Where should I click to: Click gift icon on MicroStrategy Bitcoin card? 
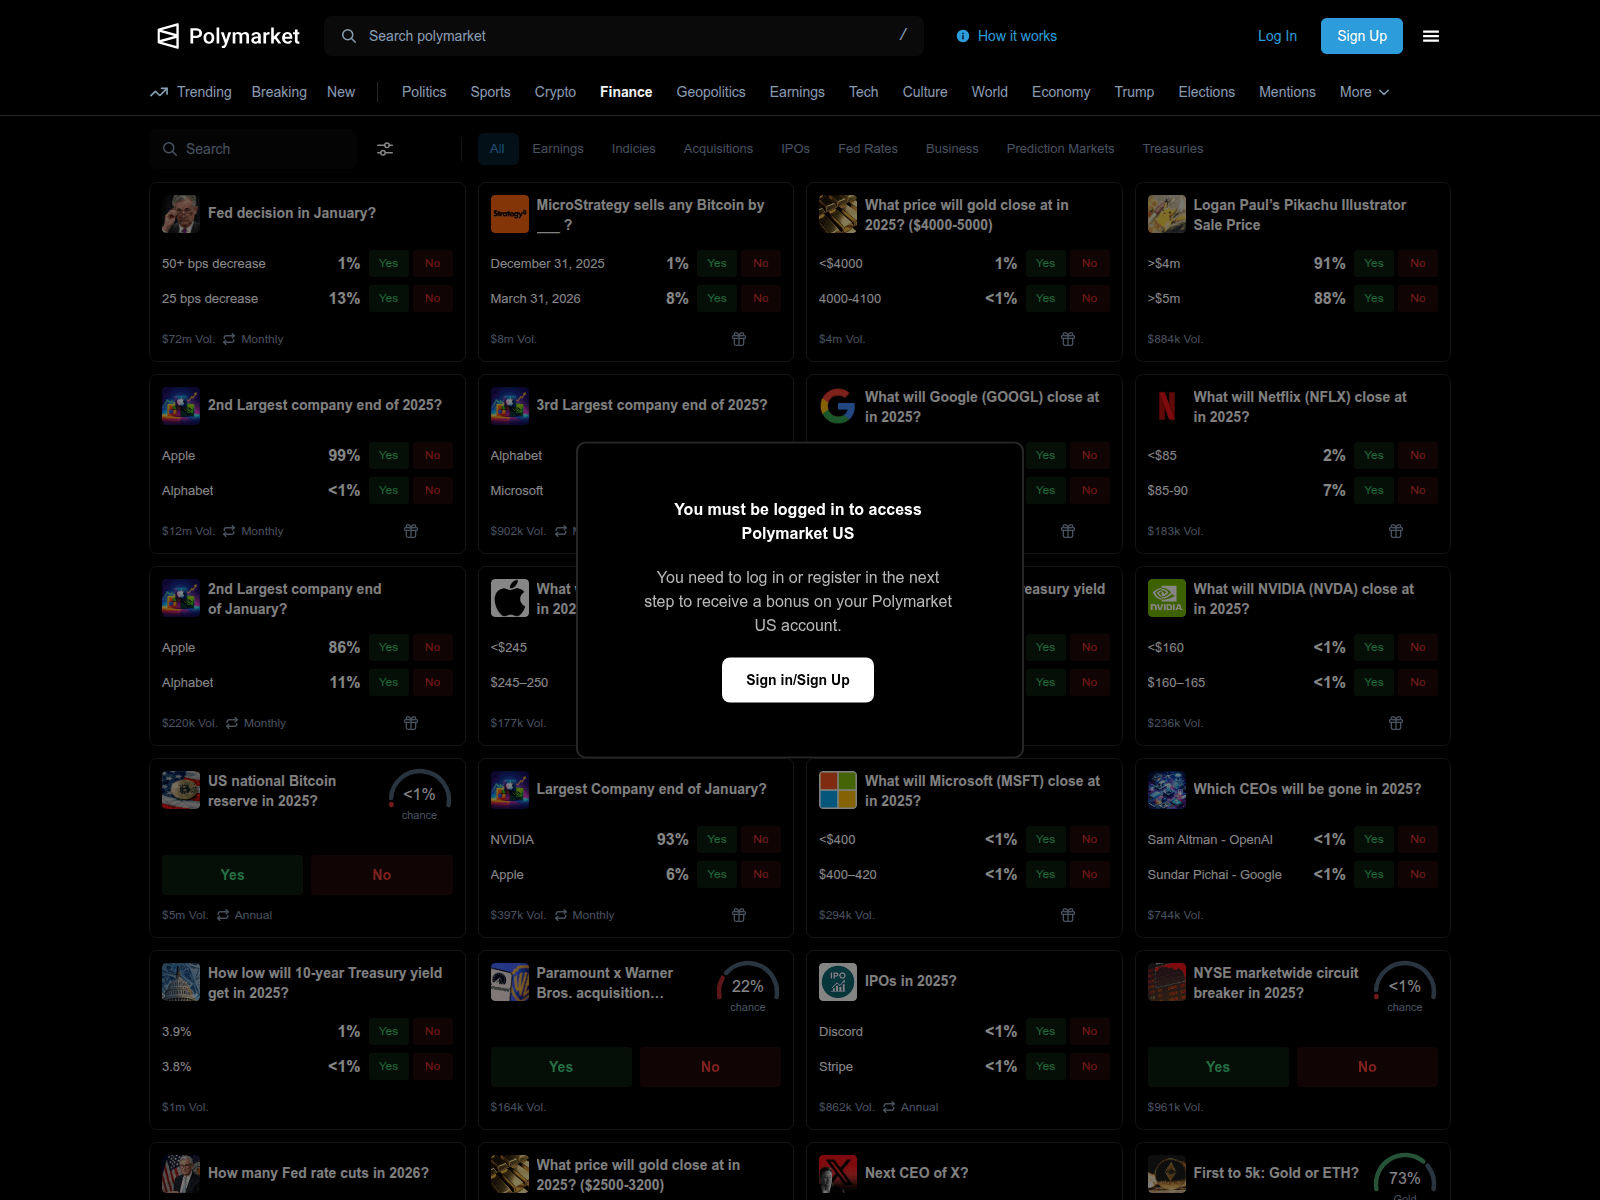[x=739, y=339]
